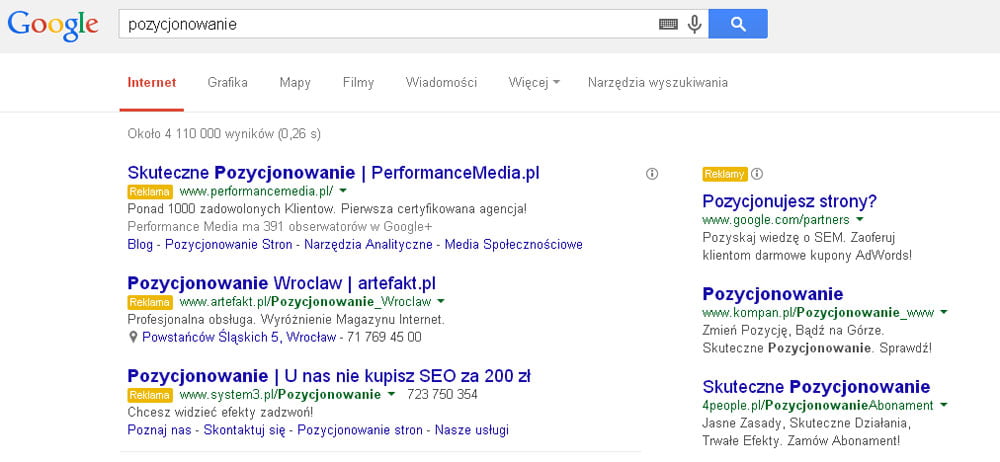Click the 4people.pl/PozycjonowanieAbonament URL
This screenshot has width=1000, height=462.
818,405
